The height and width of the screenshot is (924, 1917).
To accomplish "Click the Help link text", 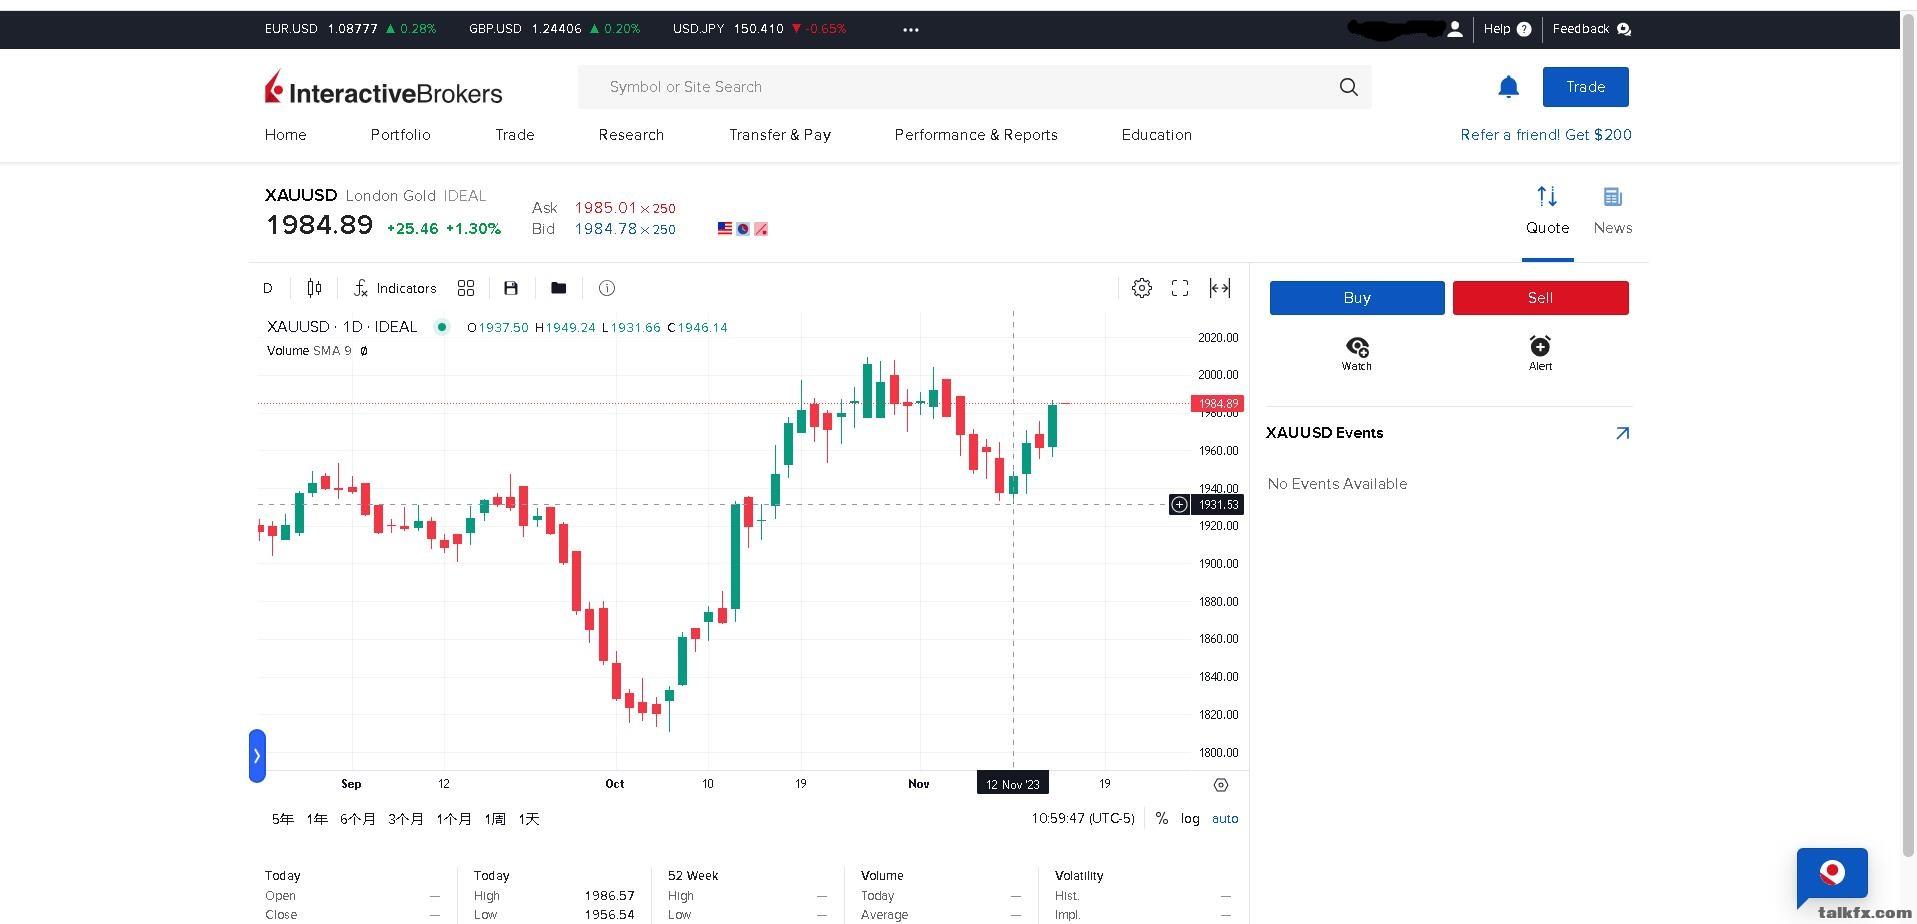I will [x=1497, y=29].
